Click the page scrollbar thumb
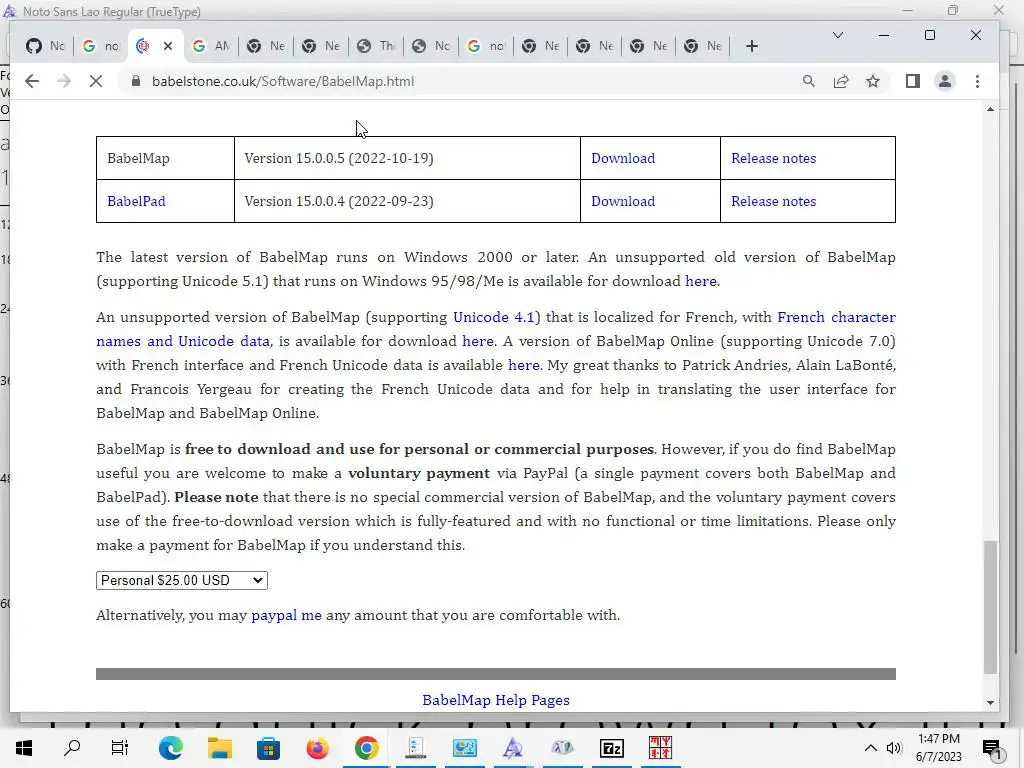1024x768 pixels. pos(990,607)
